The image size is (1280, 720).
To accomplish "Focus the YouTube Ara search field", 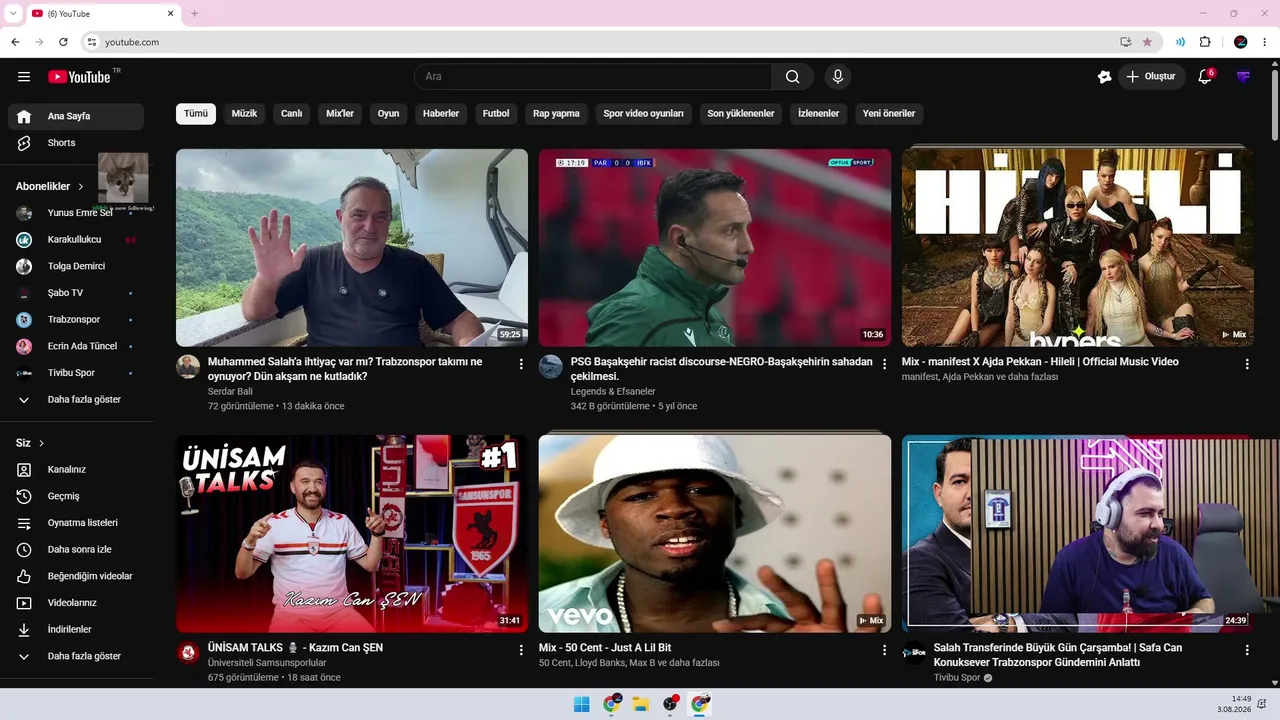I will (593, 77).
